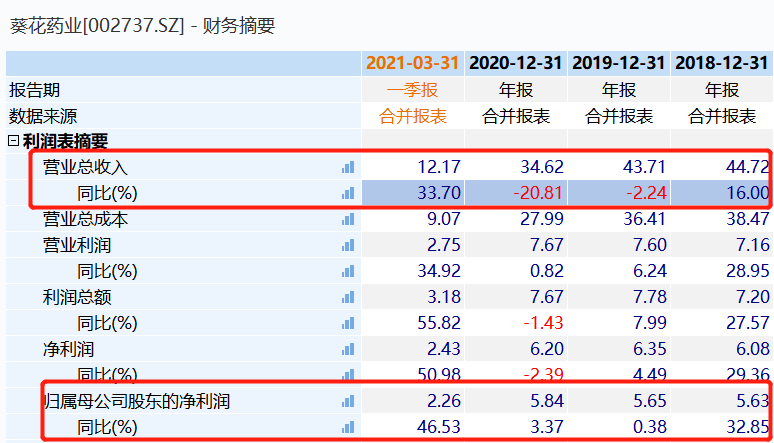Click chart icon for last 同比(%) row

click(x=348, y=427)
